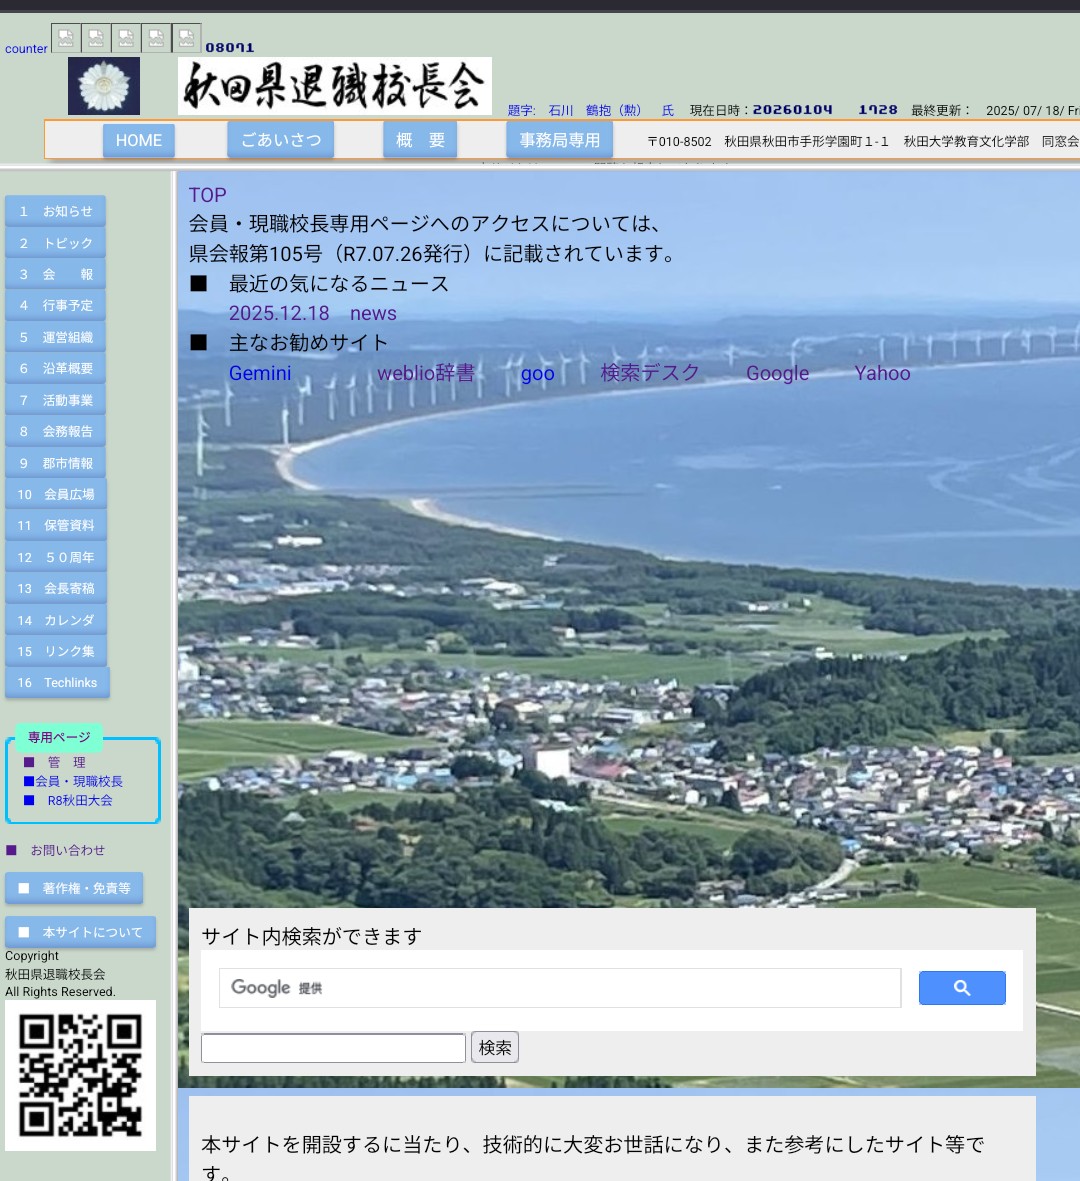Select the 行事予定 sidebar item

(56, 306)
